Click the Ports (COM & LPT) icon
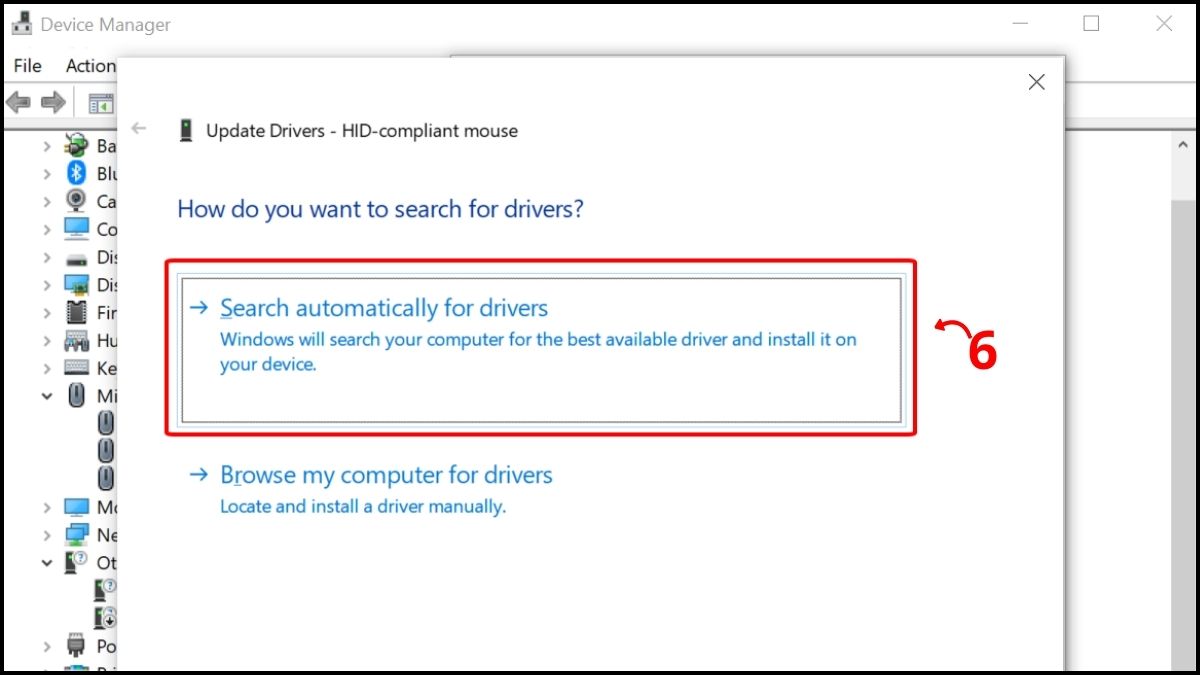The width and height of the screenshot is (1200, 675). (77, 646)
